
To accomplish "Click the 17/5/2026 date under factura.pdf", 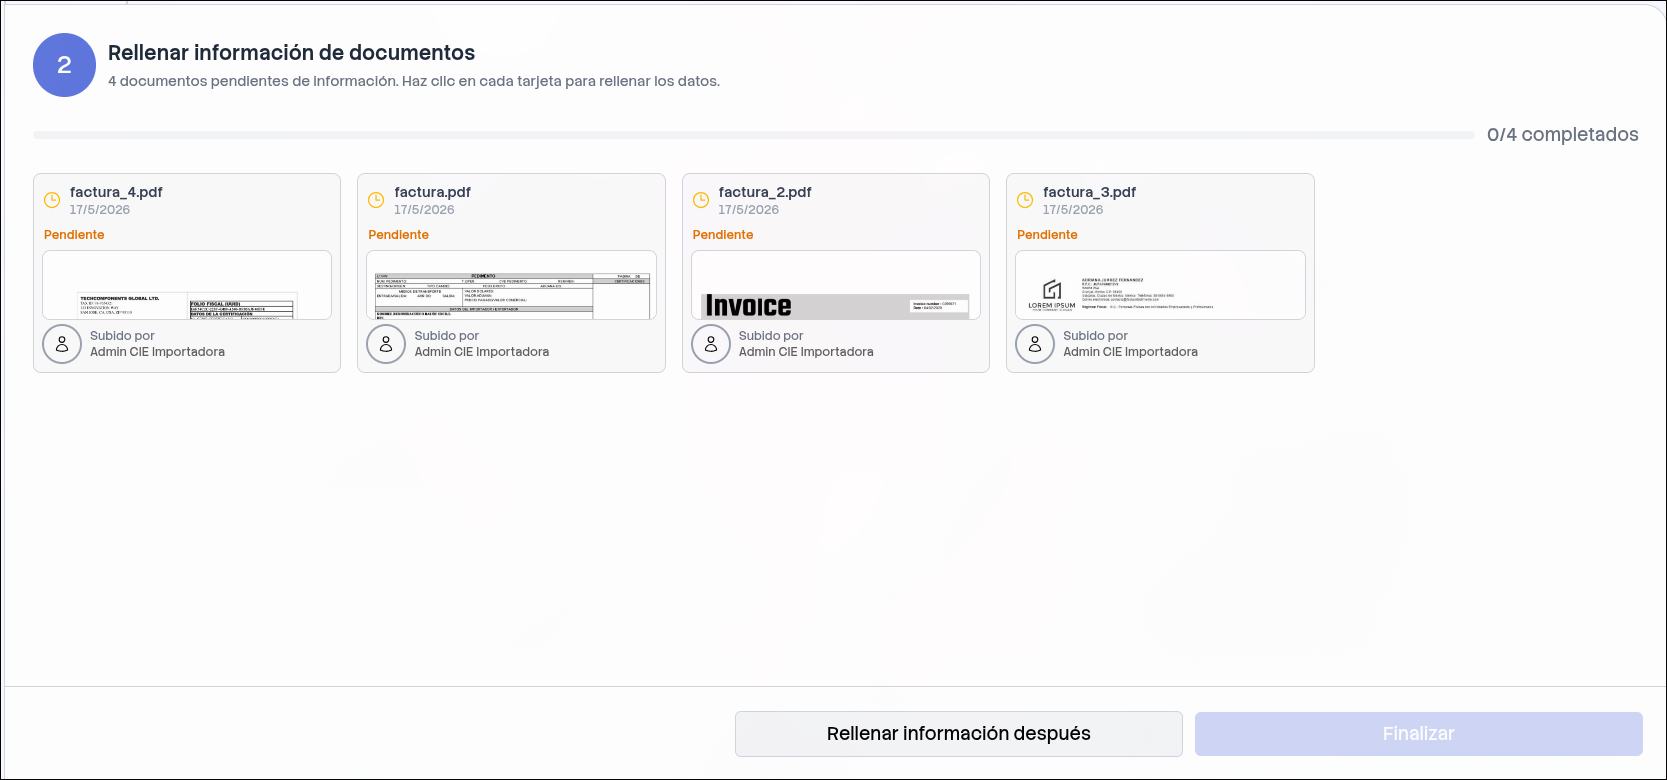I will click(x=424, y=210).
